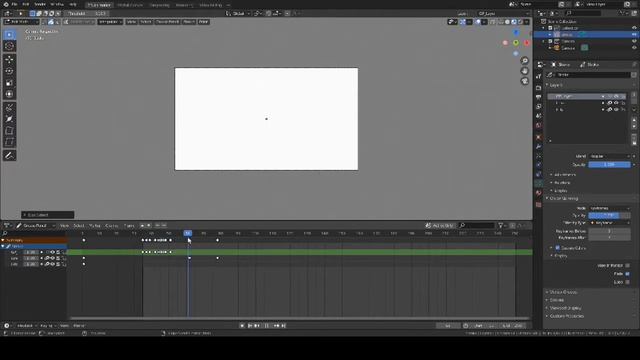Open the Edit menu
The width and height of the screenshot is (640, 360).
pyautogui.click(x=26, y=4)
